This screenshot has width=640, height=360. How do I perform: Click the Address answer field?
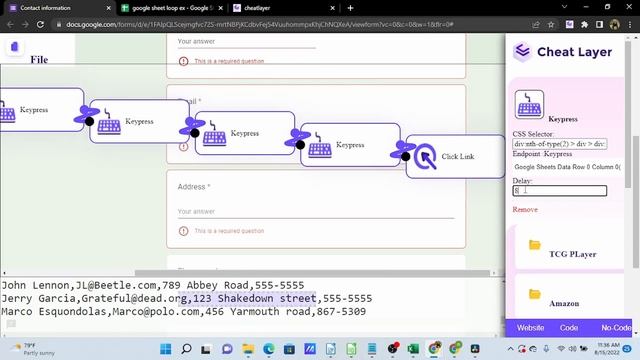point(316,212)
